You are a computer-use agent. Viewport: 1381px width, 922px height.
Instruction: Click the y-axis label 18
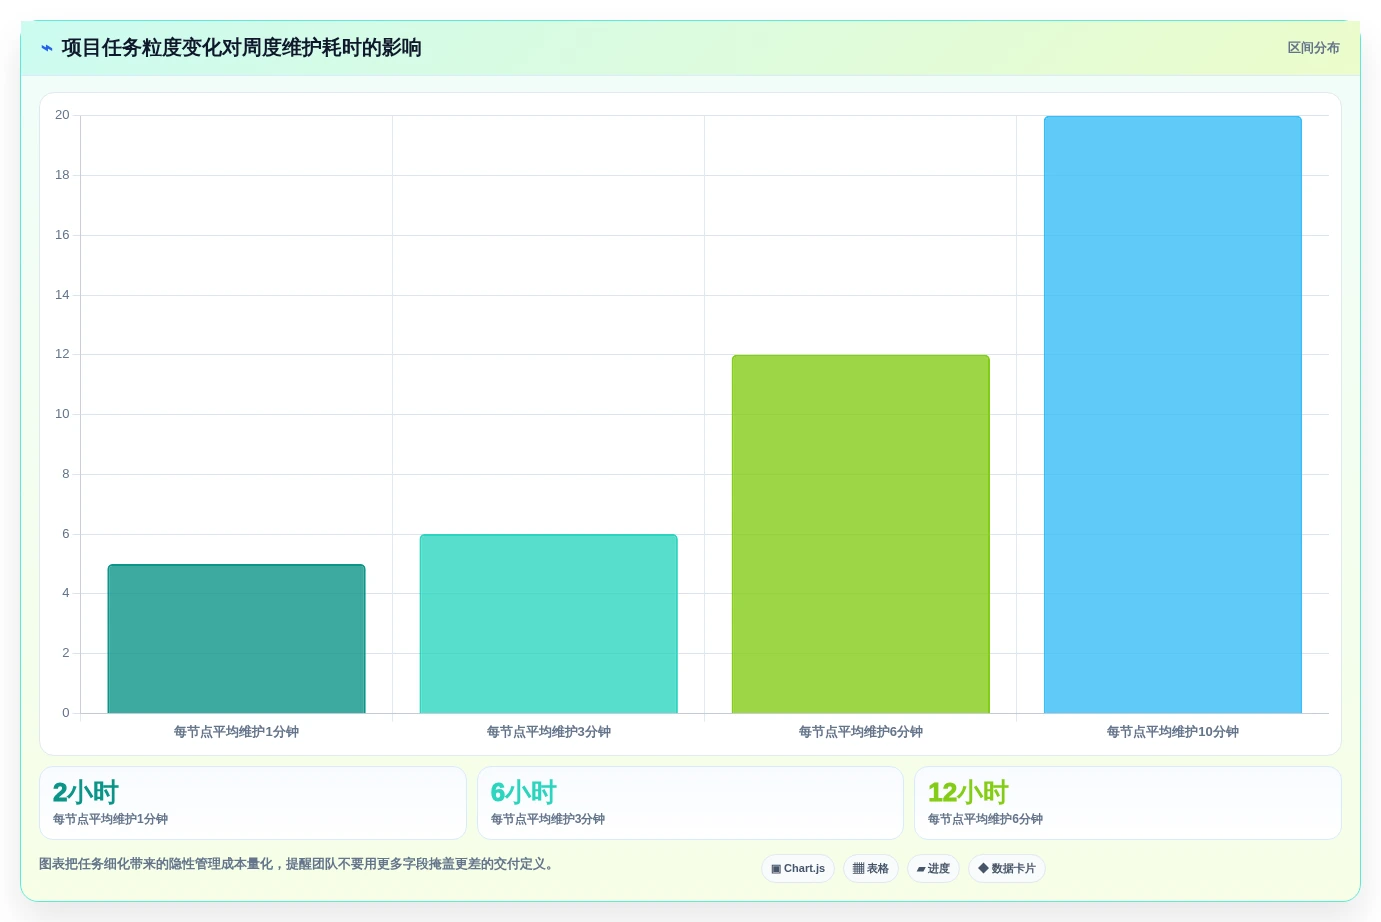(x=62, y=175)
